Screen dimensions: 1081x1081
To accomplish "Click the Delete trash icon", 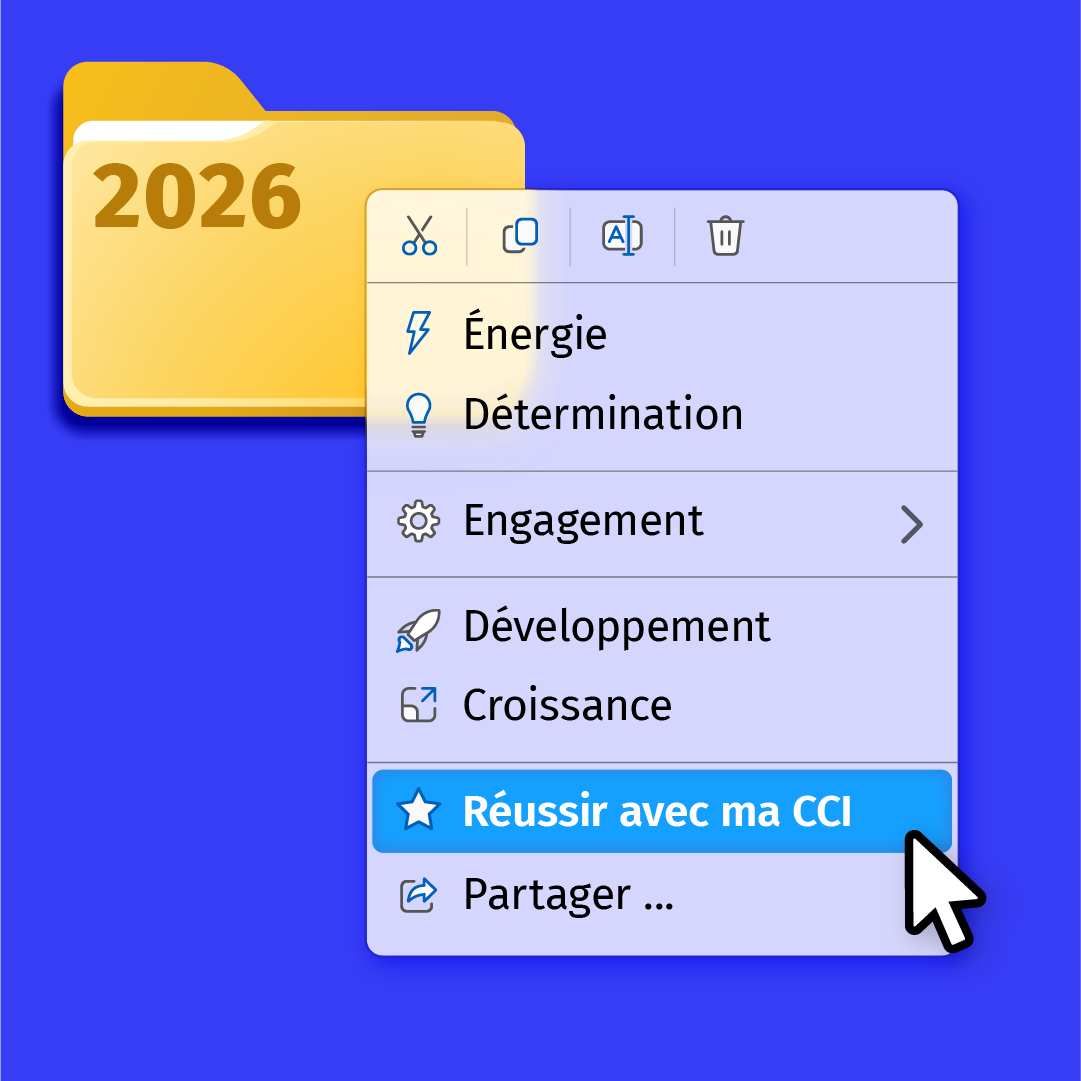I will (725, 235).
